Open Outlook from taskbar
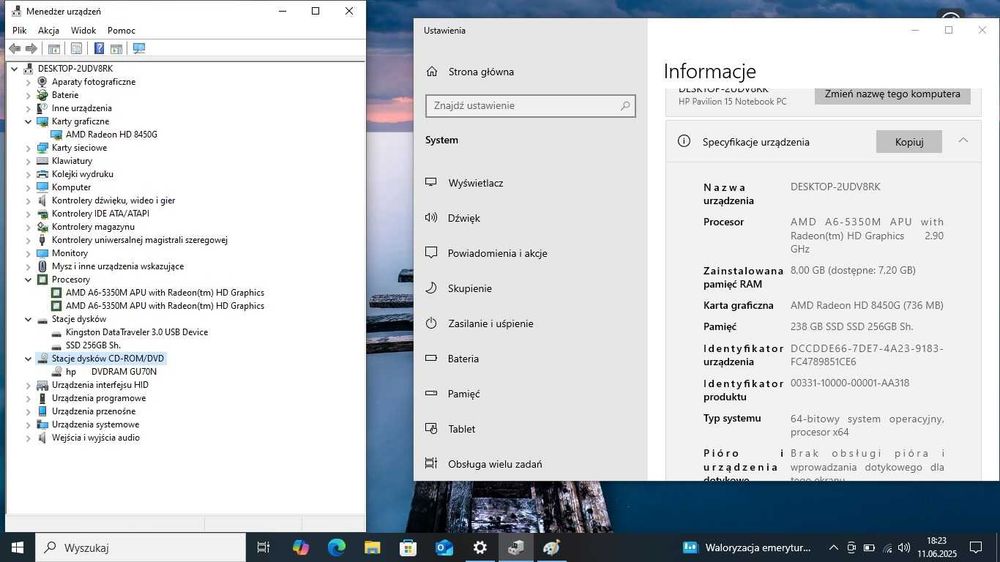The width and height of the screenshot is (1000, 562). tap(444, 547)
